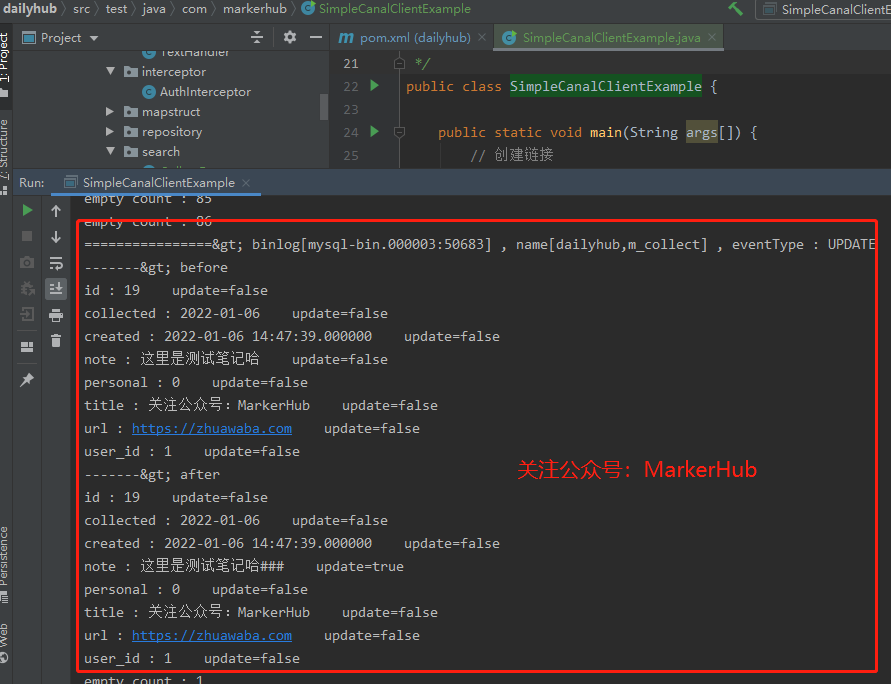Clear all console output with trash icon

[56, 340]
